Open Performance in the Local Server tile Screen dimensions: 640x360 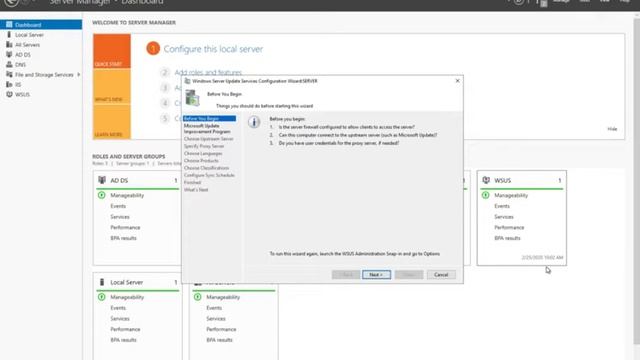pos(125,329)
